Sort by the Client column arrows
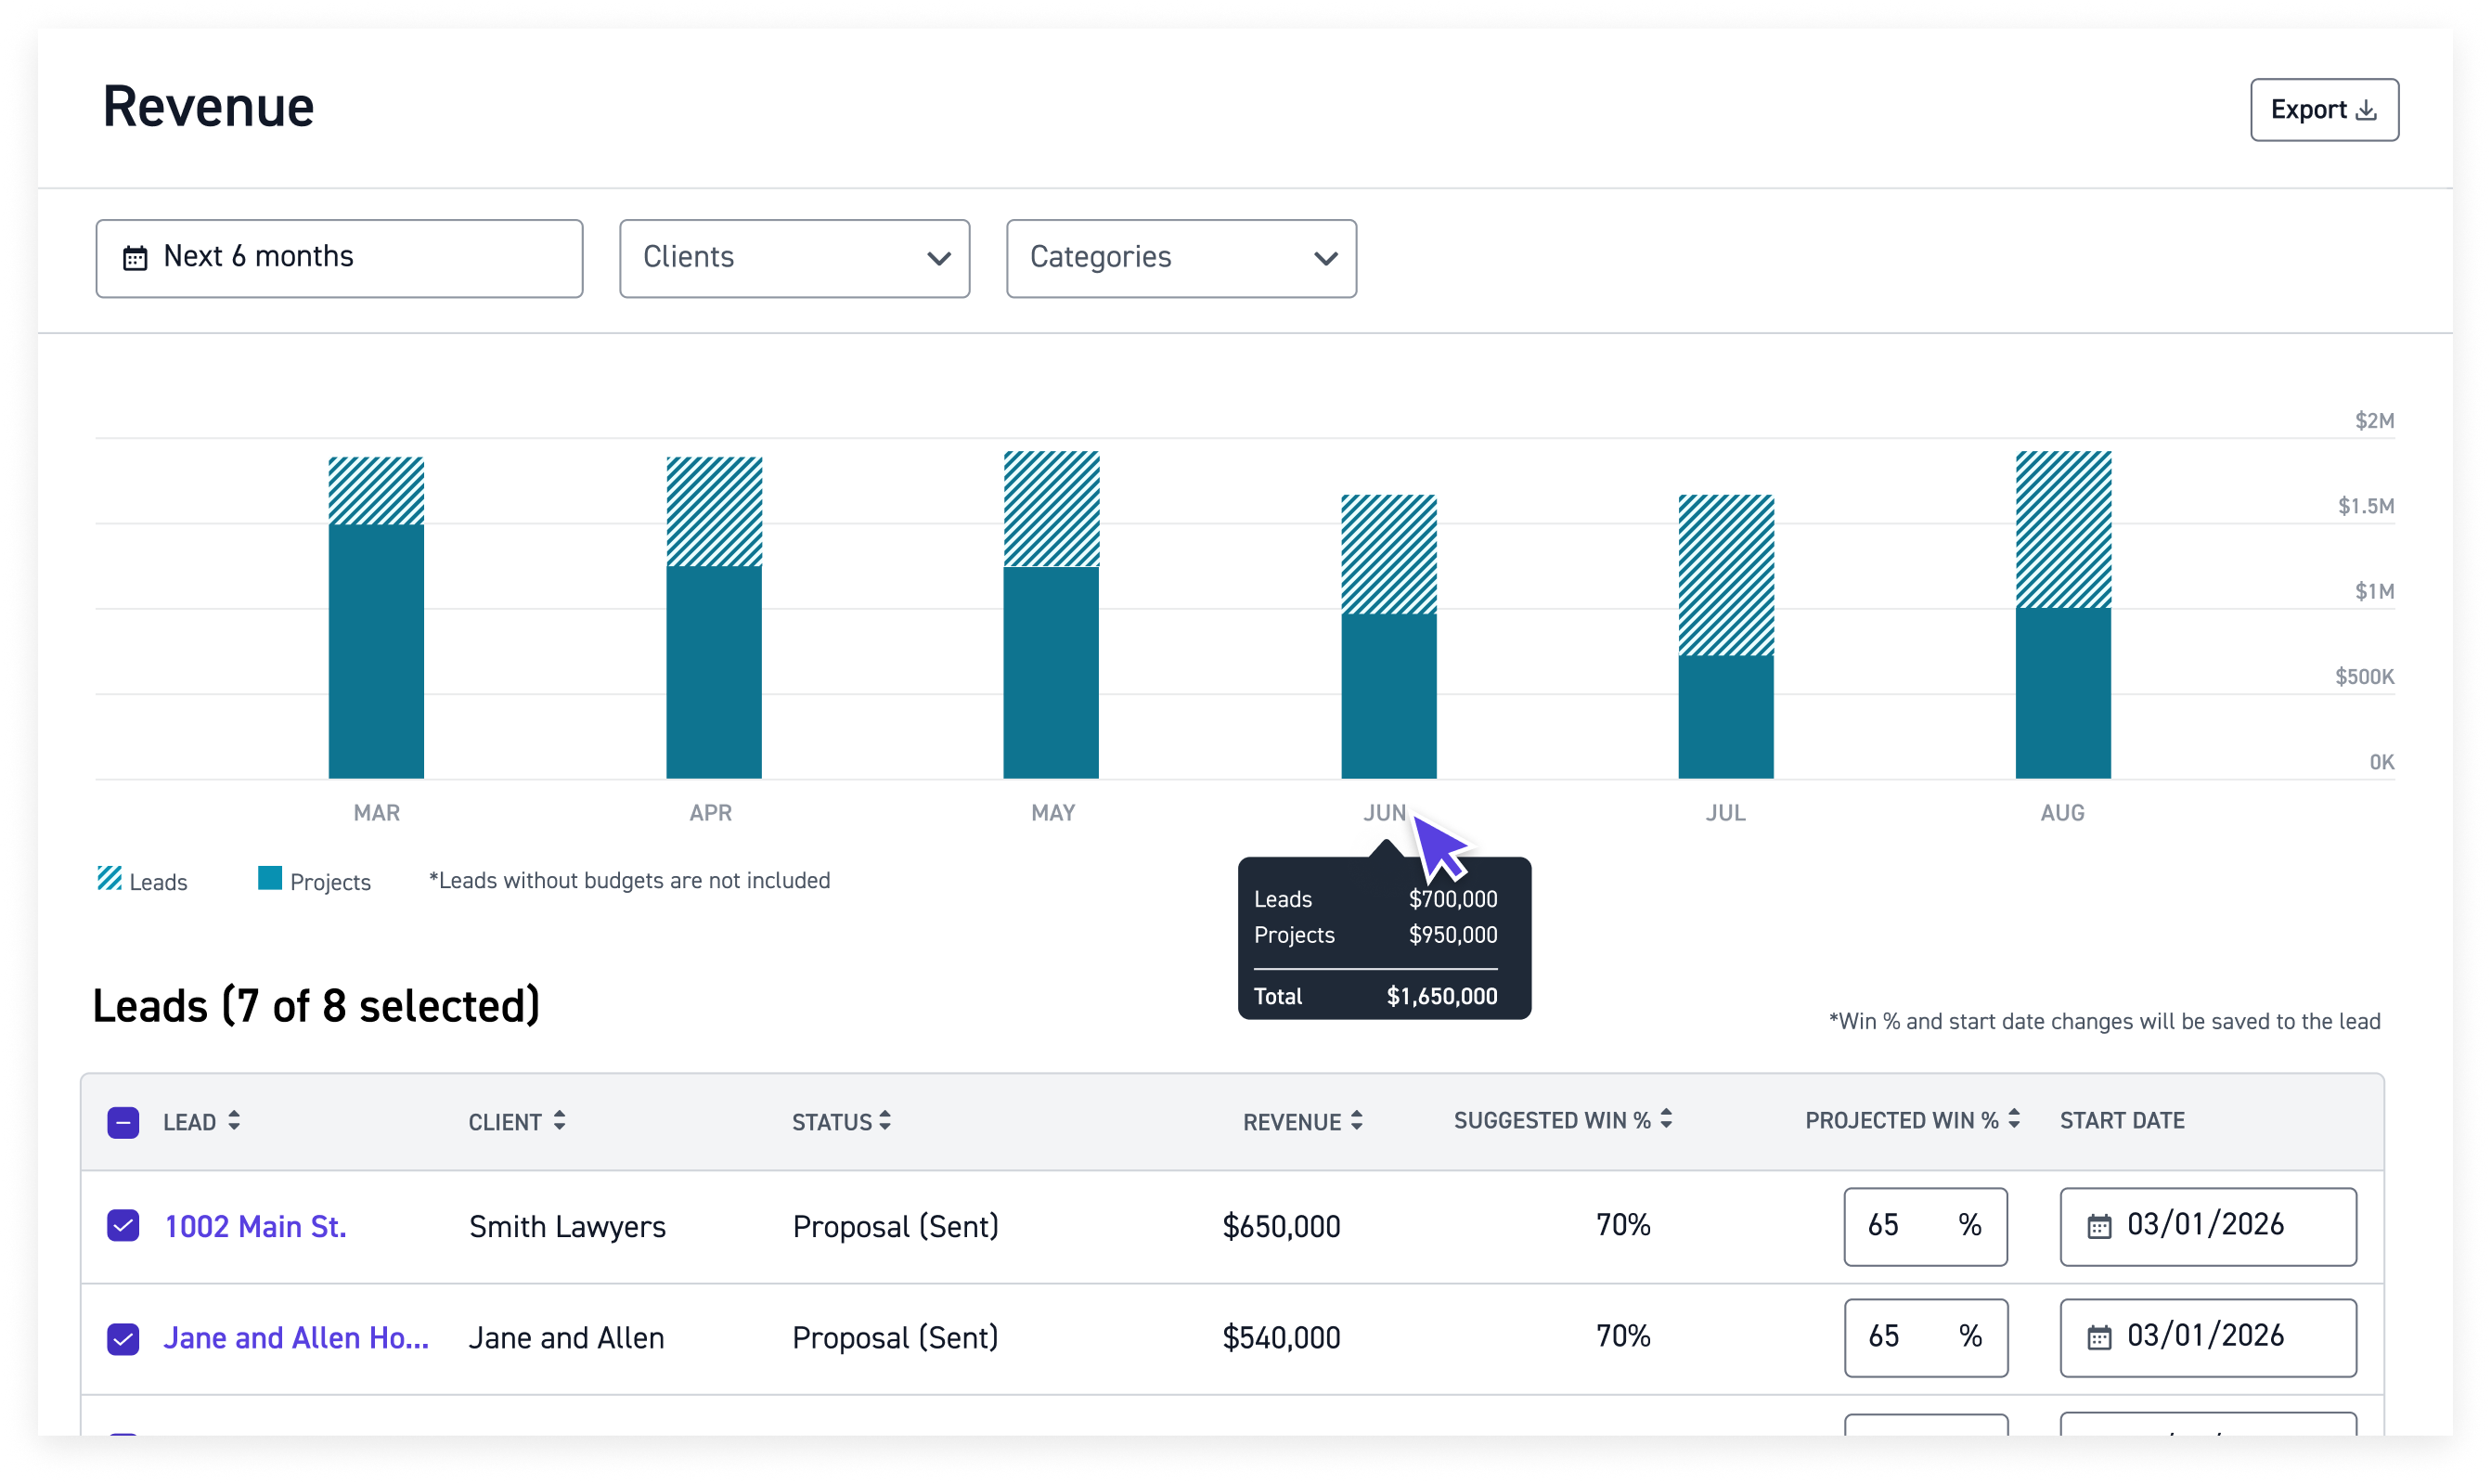Image resolution: width=2491 pixels, height=1484 pixels. pyautogui.click(x=559, y=1121)
